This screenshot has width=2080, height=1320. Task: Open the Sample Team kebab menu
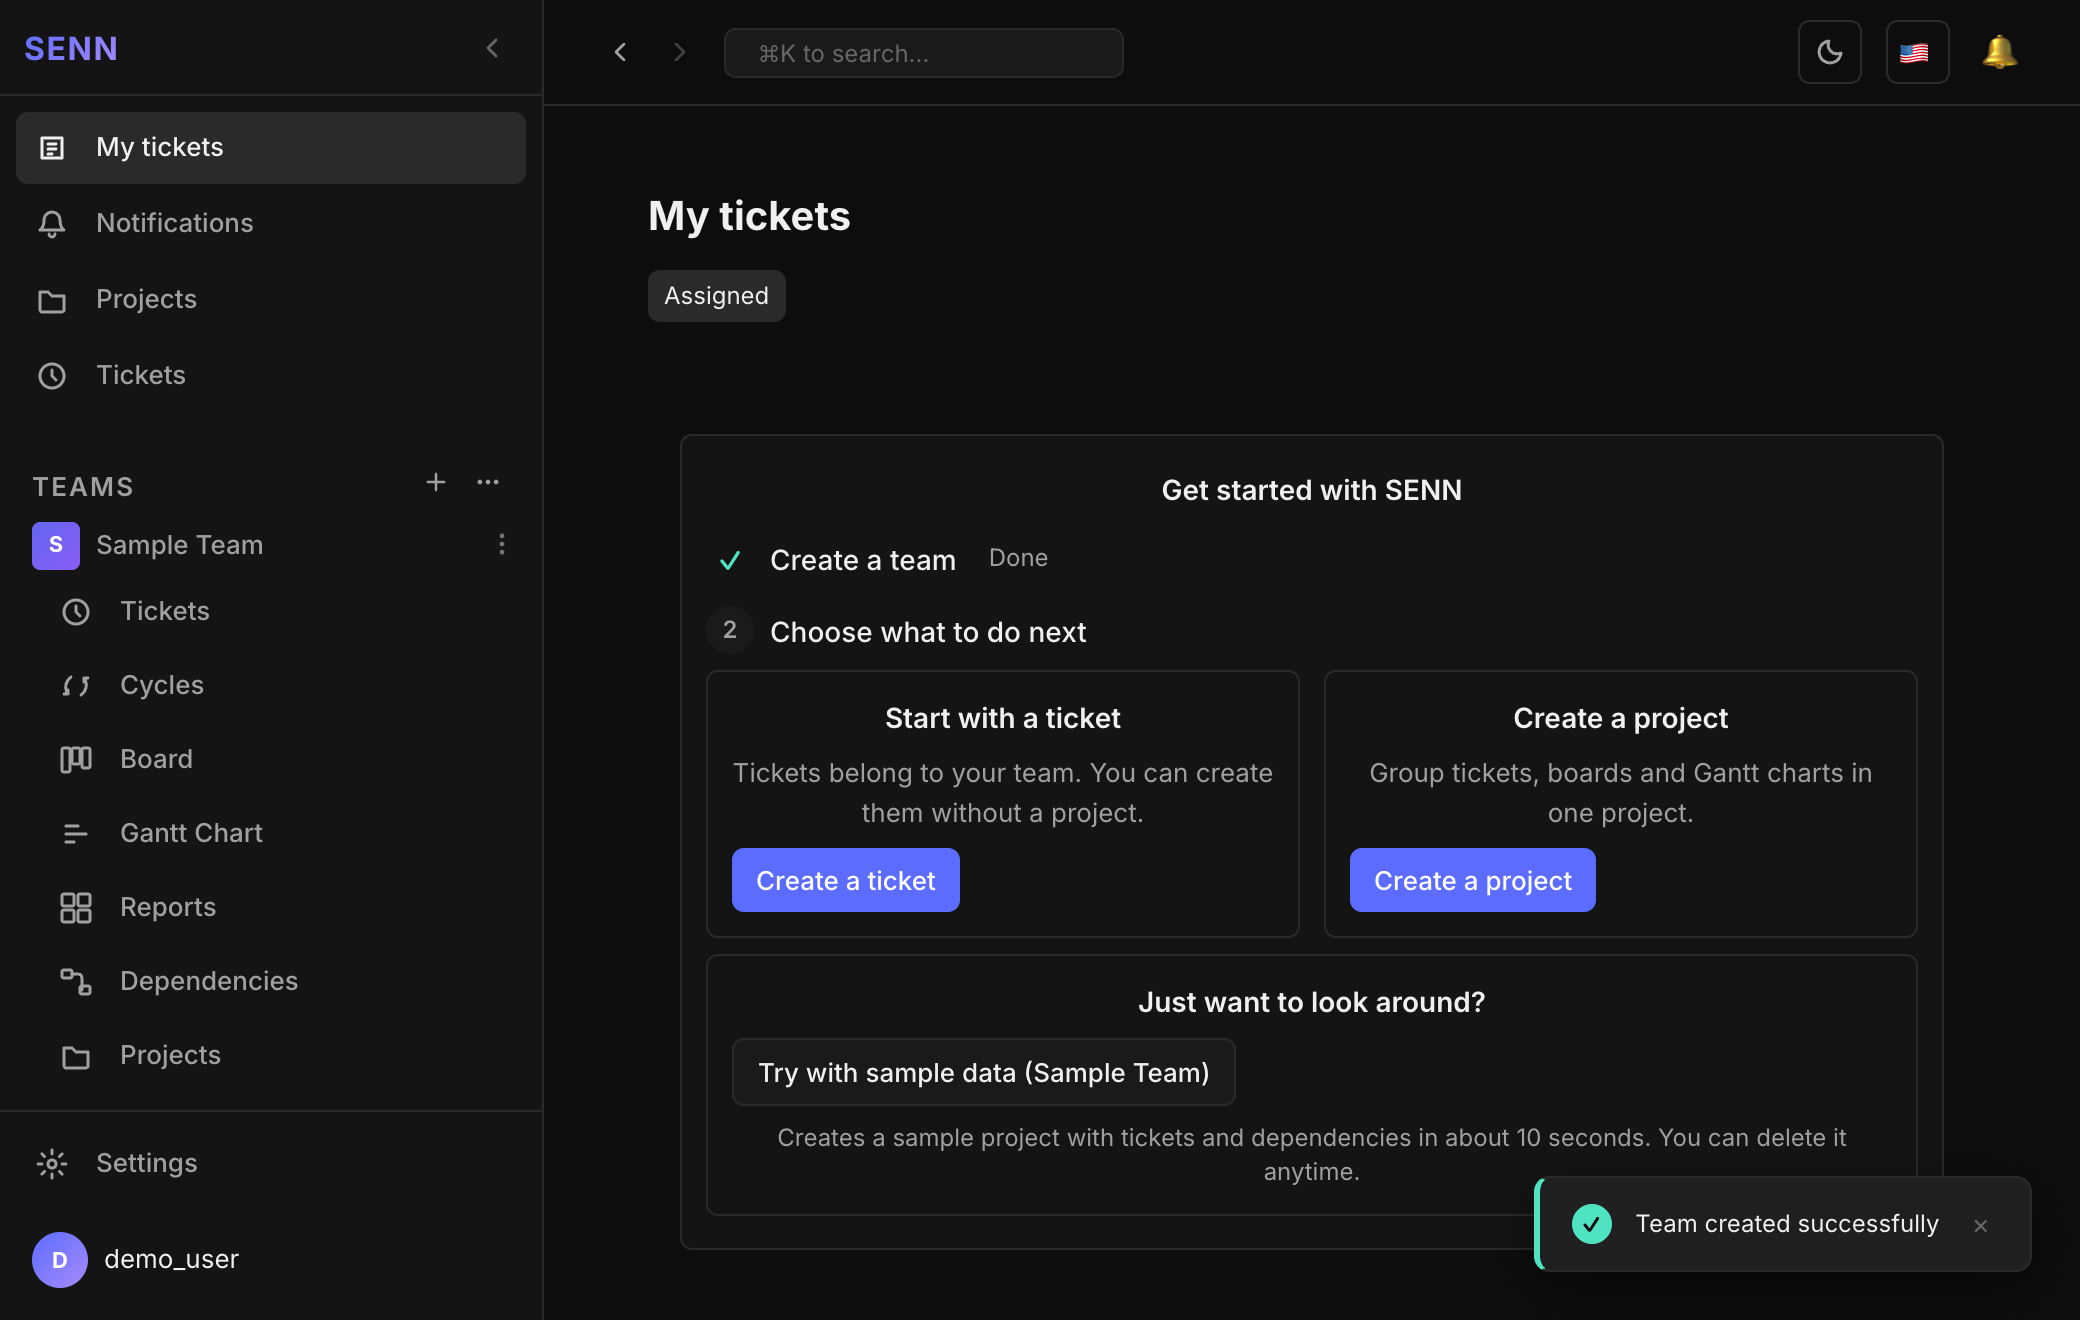click(502, 544)
